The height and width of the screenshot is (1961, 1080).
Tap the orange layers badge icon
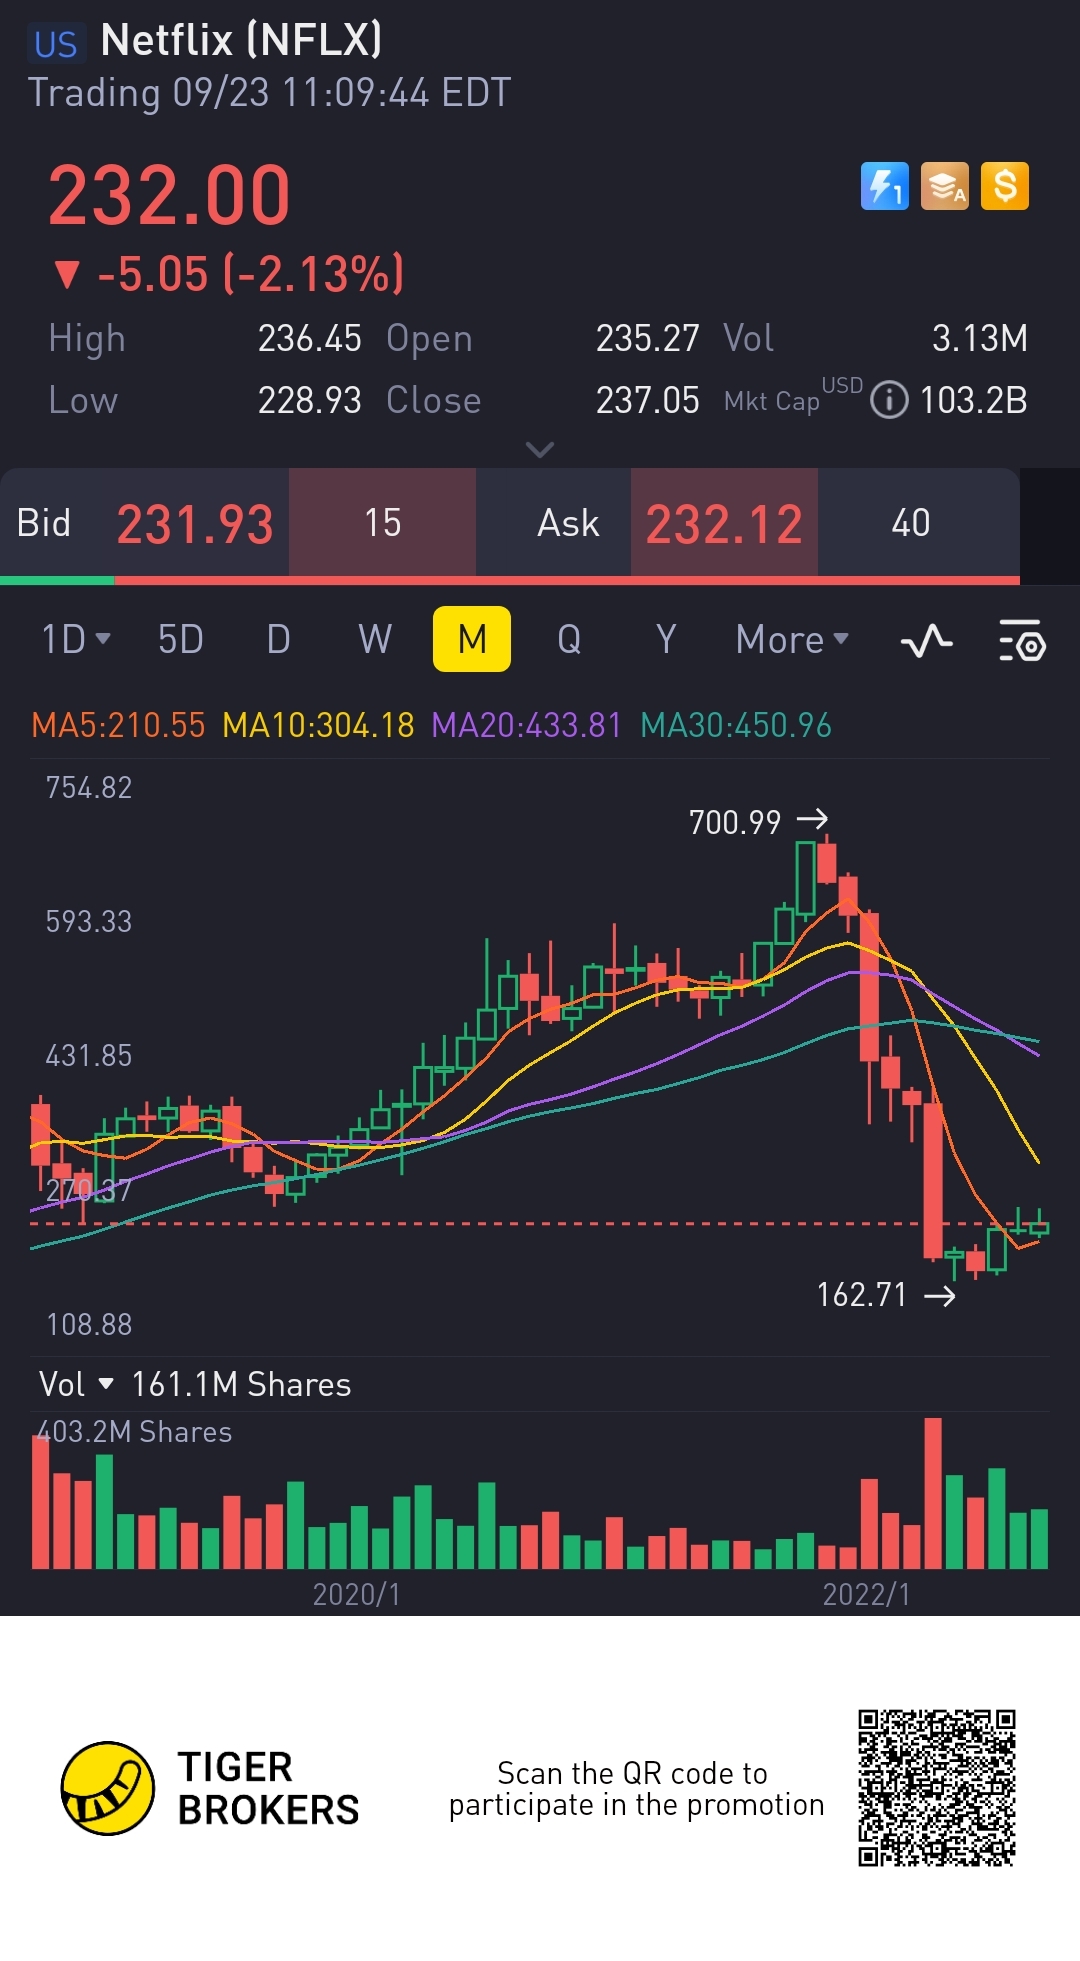(945, 186)
